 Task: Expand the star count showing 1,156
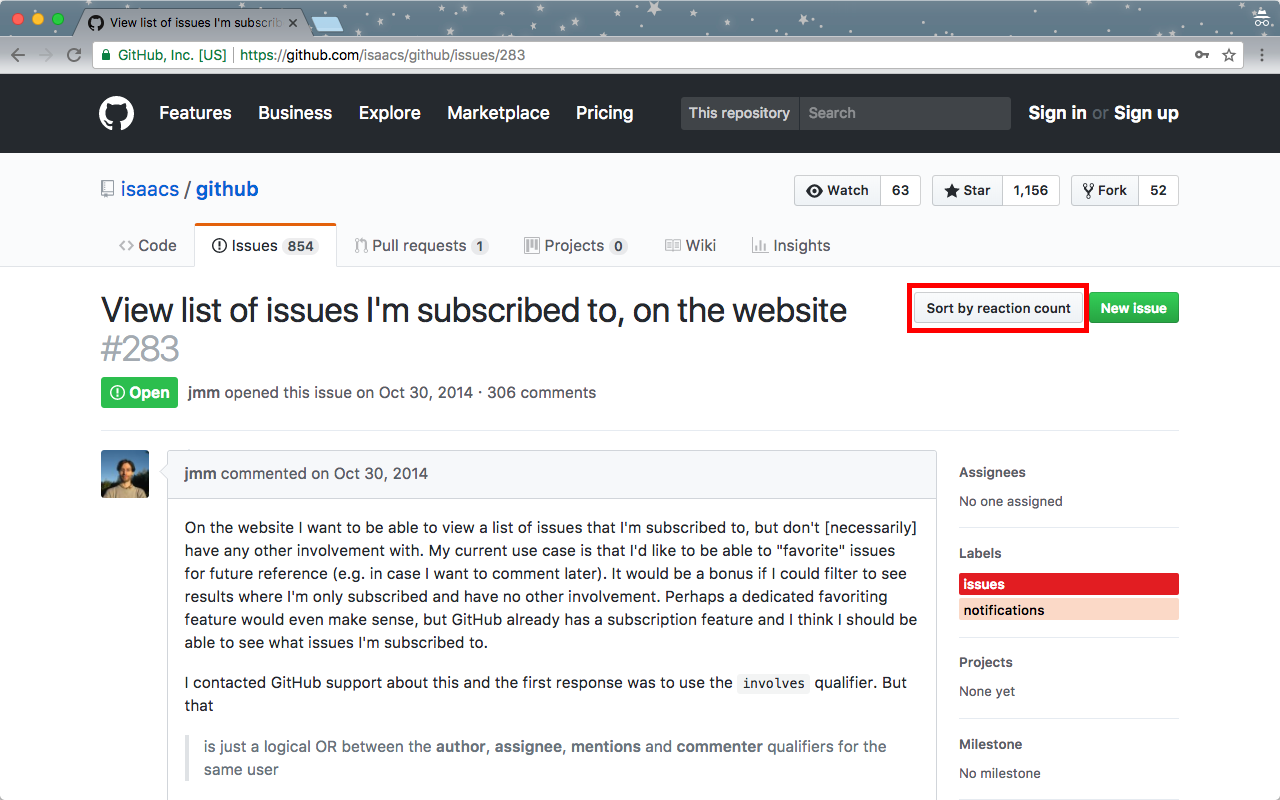coord(1031,190)
